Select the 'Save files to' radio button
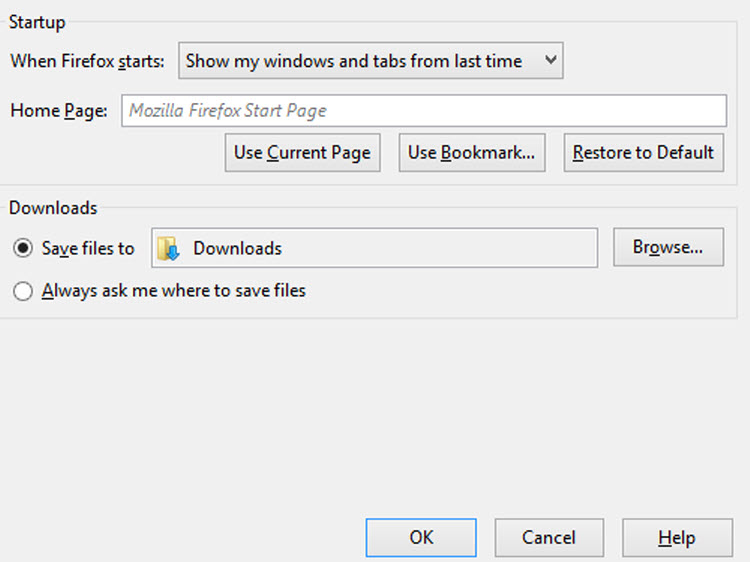750x562 pixels. click(23, 248)
